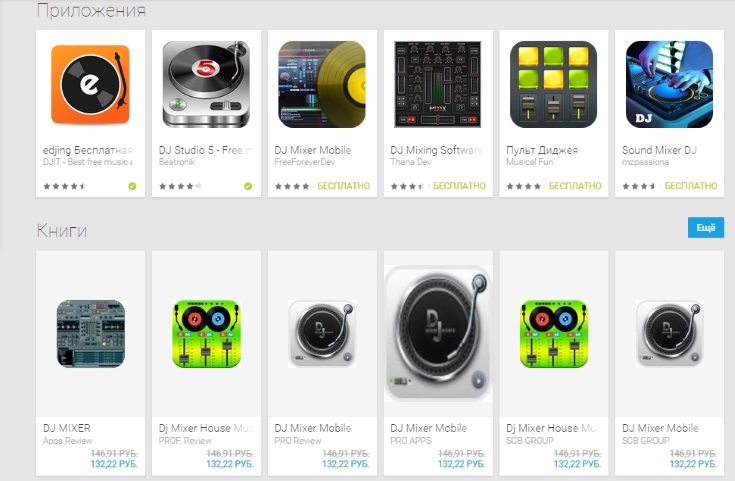The width and height of the screenshot is (735, 481).
Task: Select the Пульт Диджея pad grid icon
Action: click(554, 84)
